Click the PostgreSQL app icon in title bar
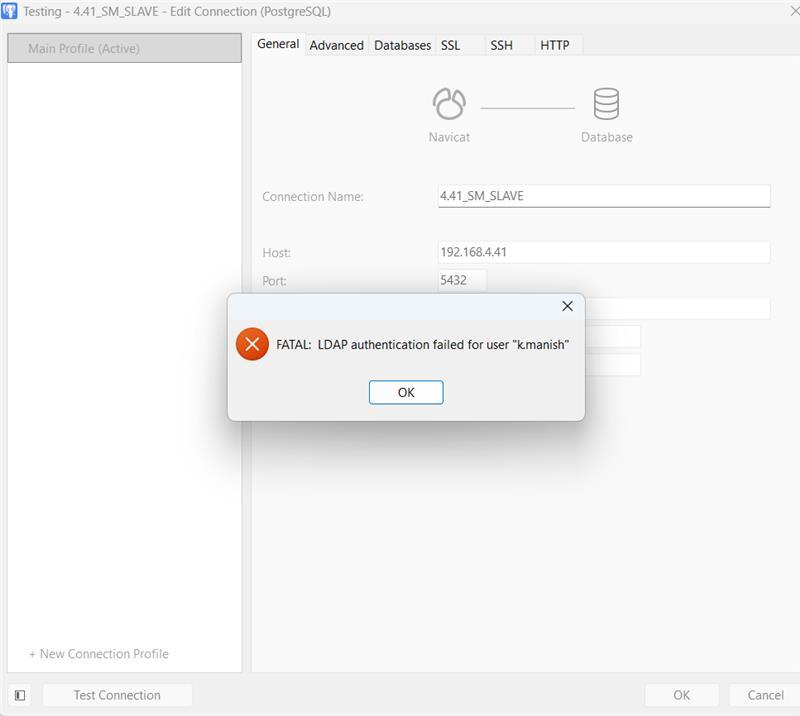800x716 pixels. pyautogui.click(x=10, y=11)
